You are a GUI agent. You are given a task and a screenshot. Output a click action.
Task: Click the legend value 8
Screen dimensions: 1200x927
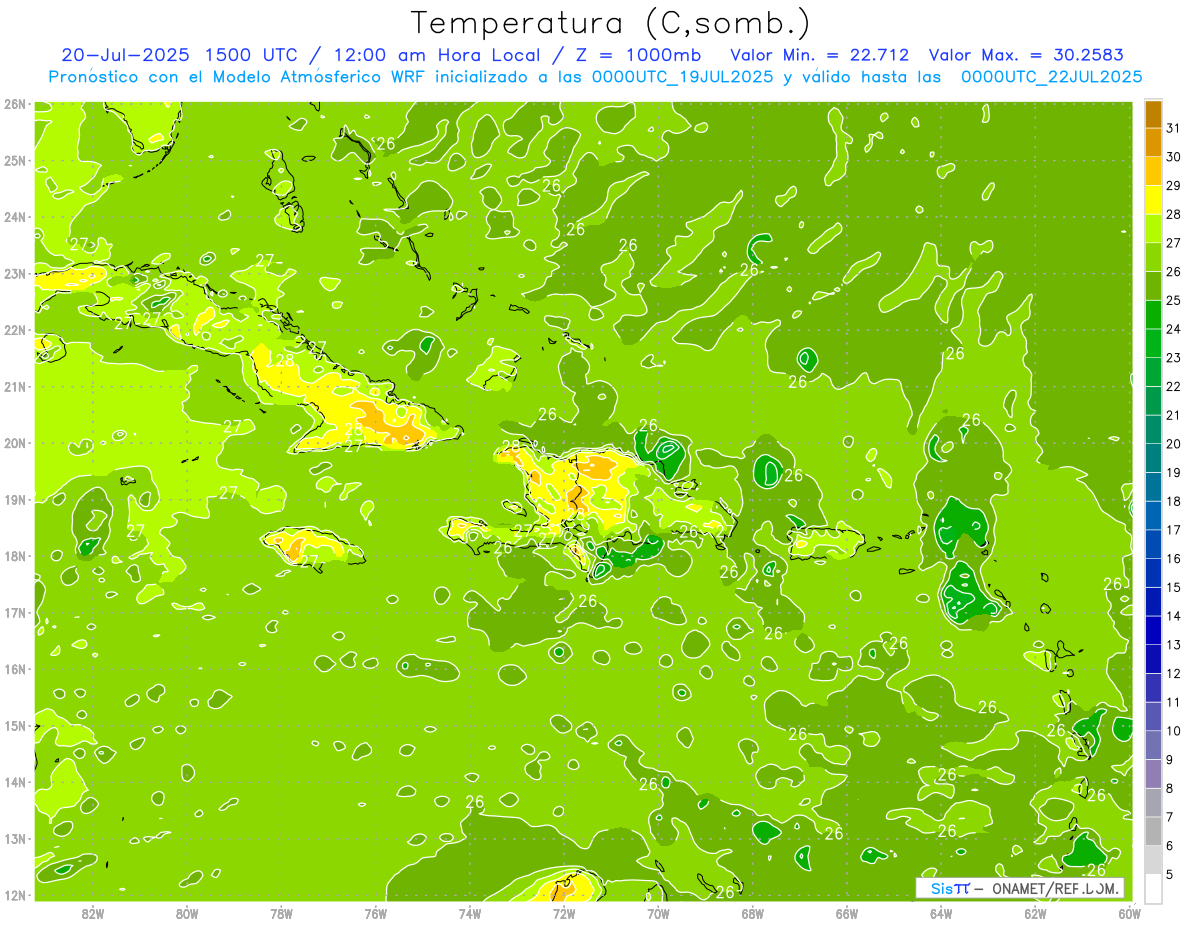point(1170,788)
